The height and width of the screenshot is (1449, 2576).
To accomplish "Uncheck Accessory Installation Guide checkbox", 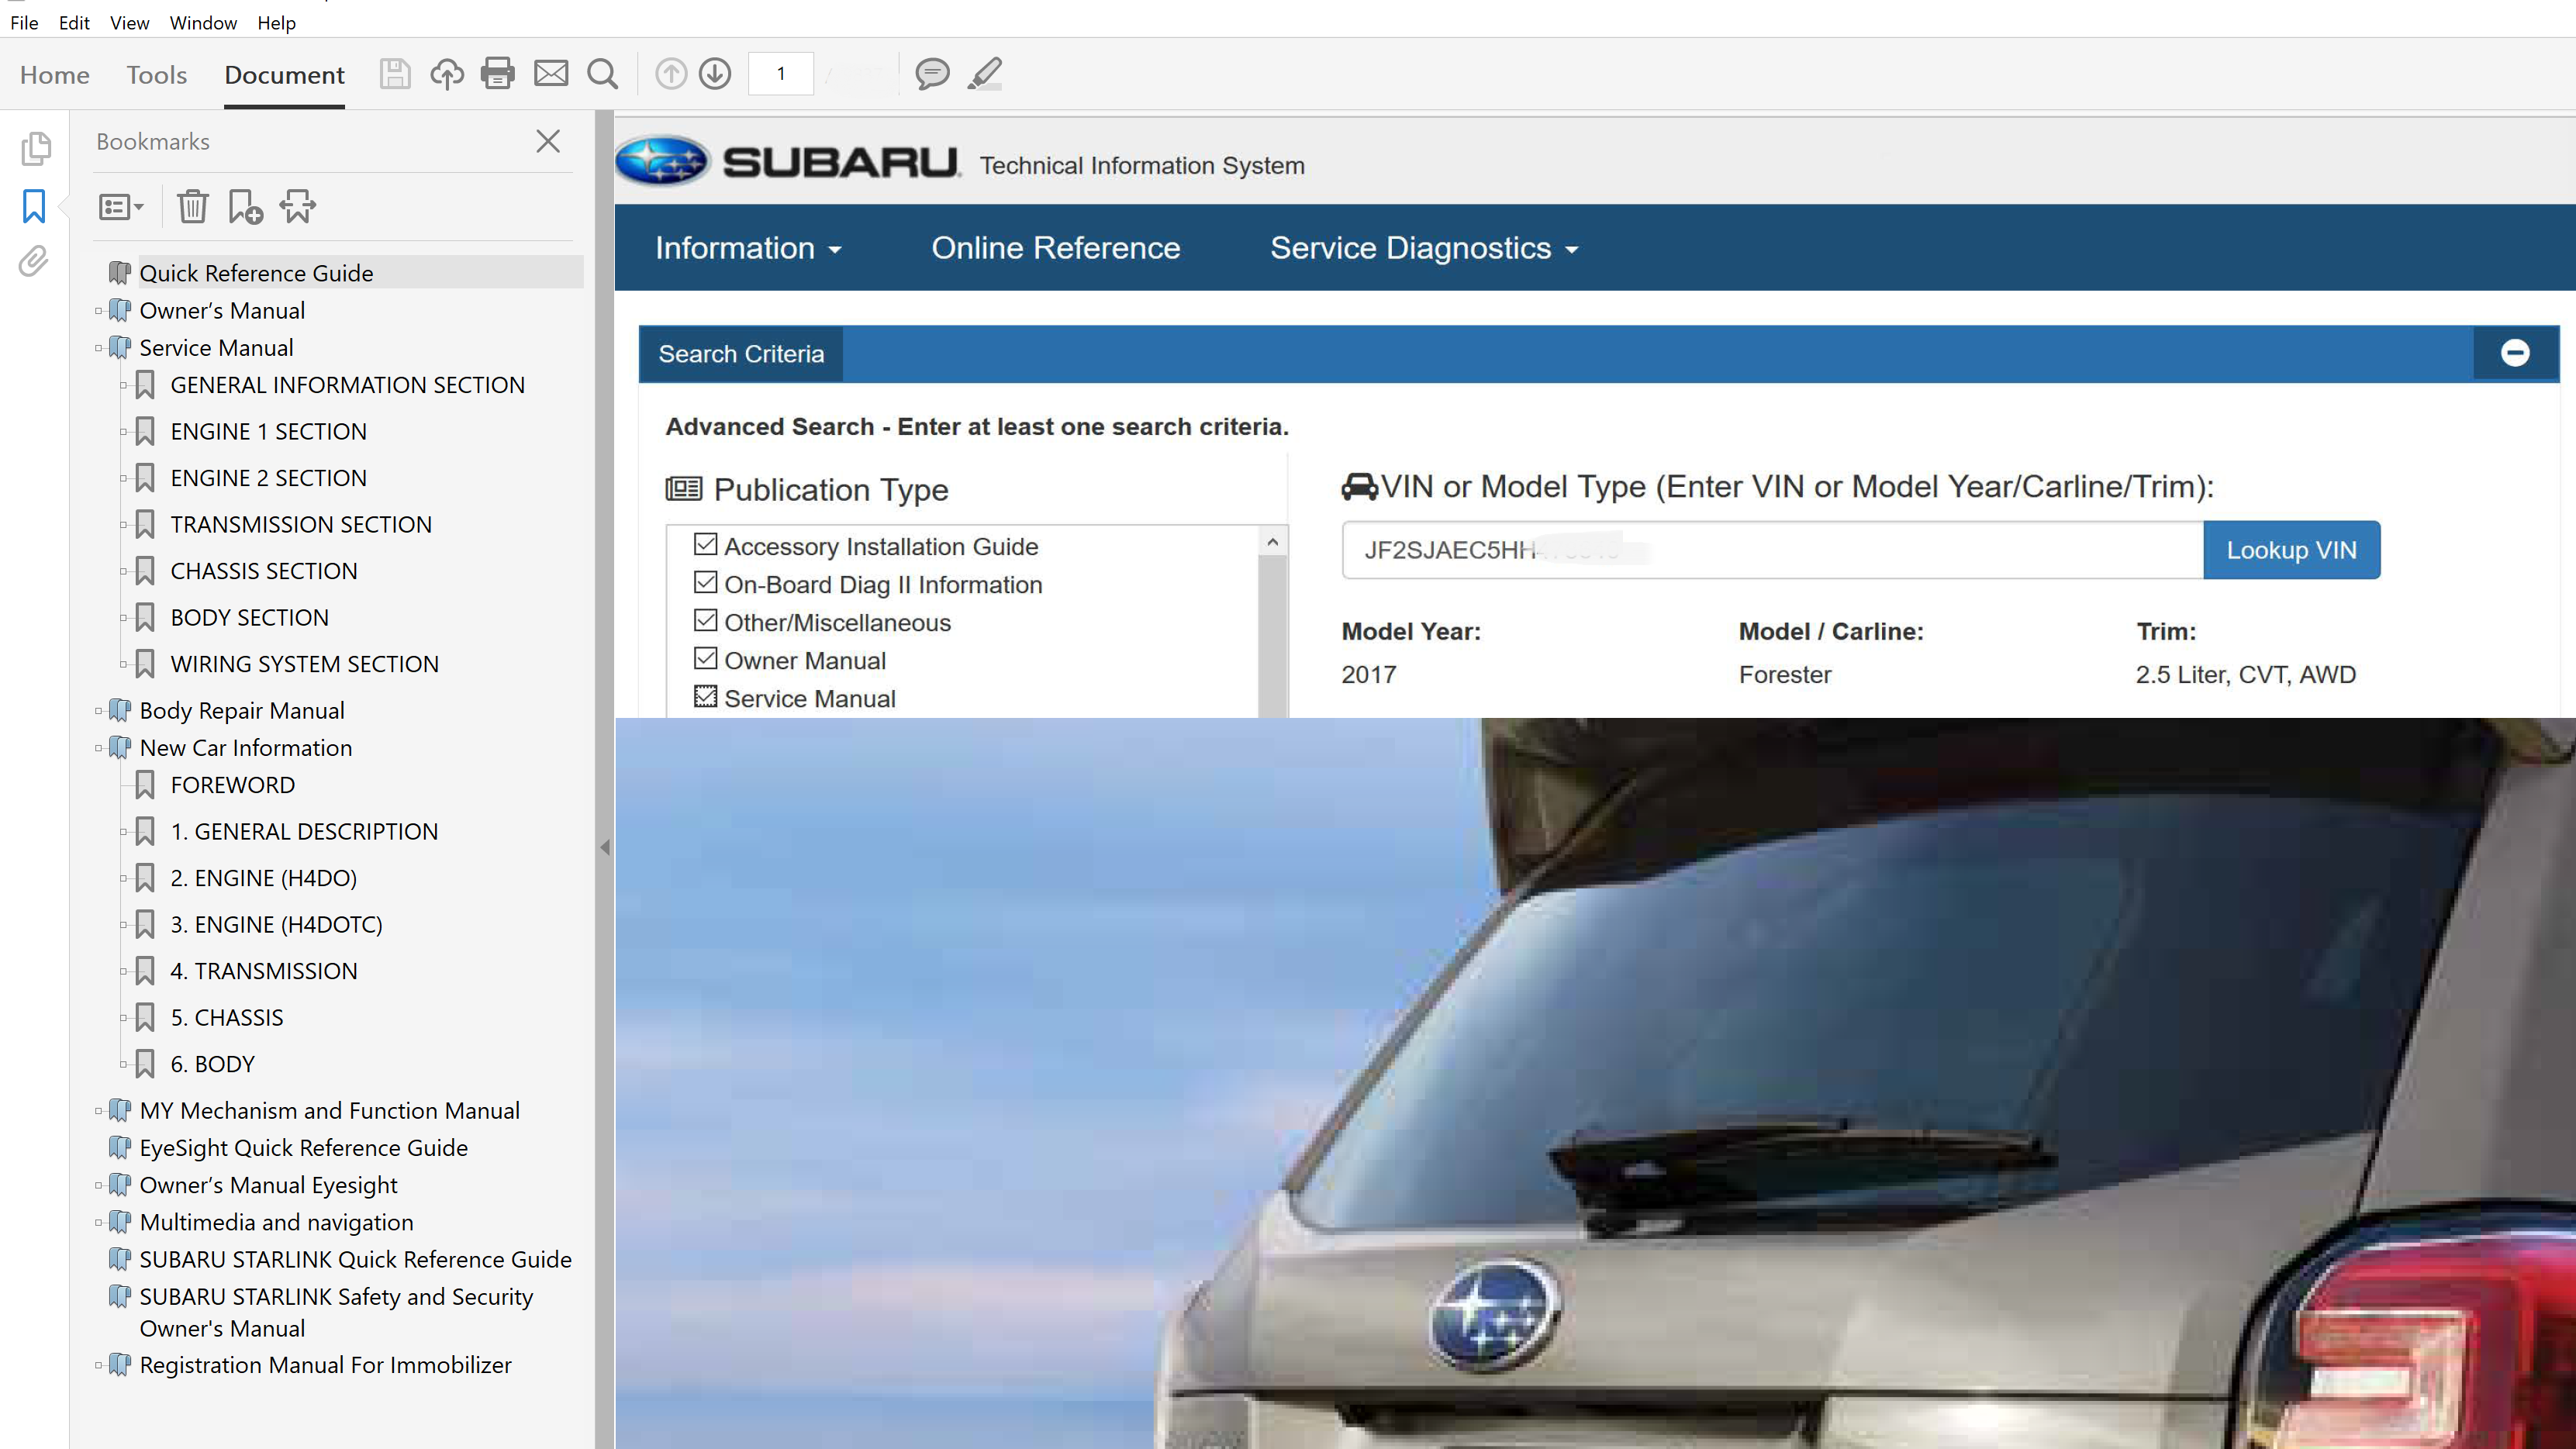I will pos(706,545).
